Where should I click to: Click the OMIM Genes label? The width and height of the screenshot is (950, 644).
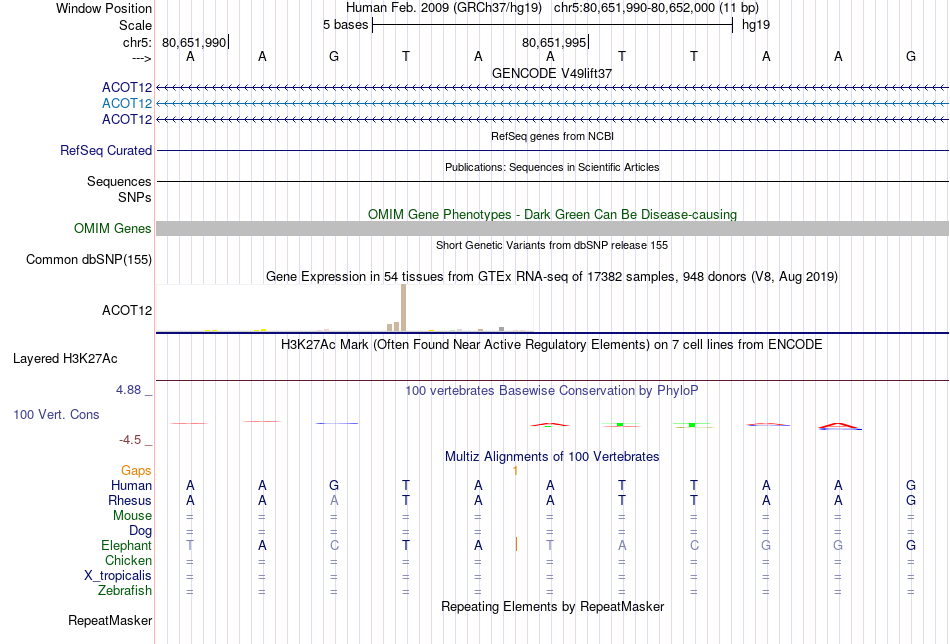tap(113, 228)
